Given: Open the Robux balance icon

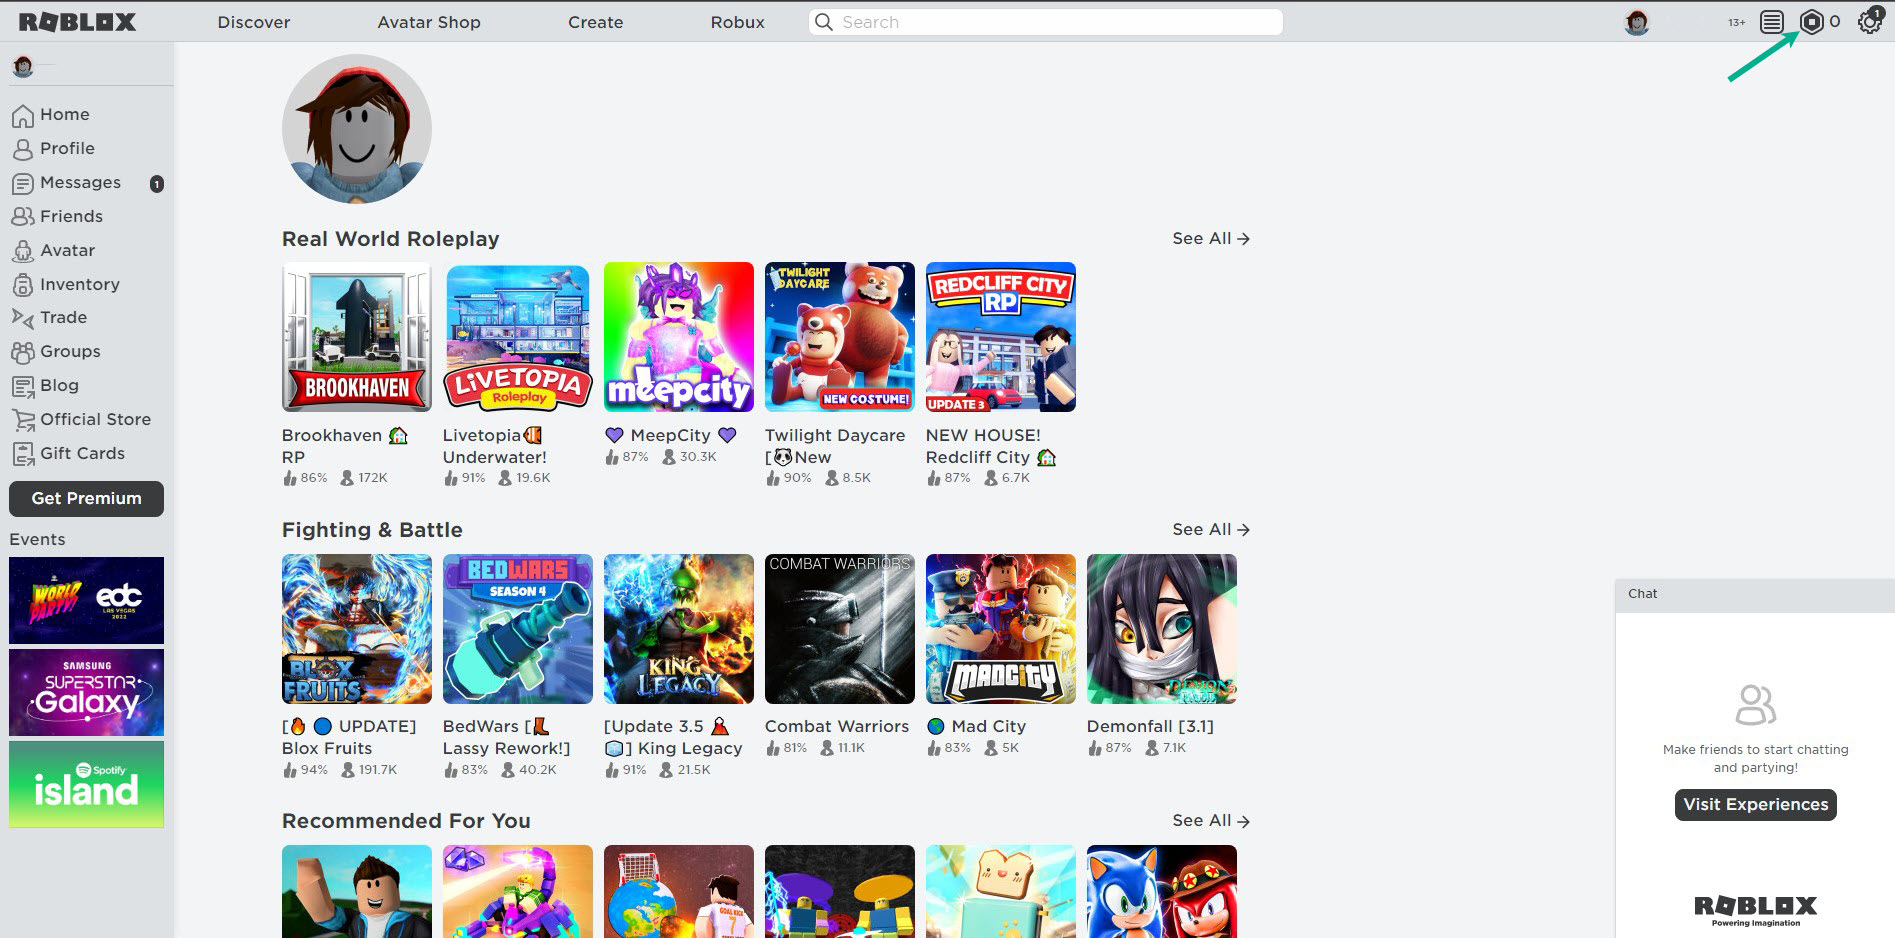Looking at the screenshot, I should (1810, 21).
